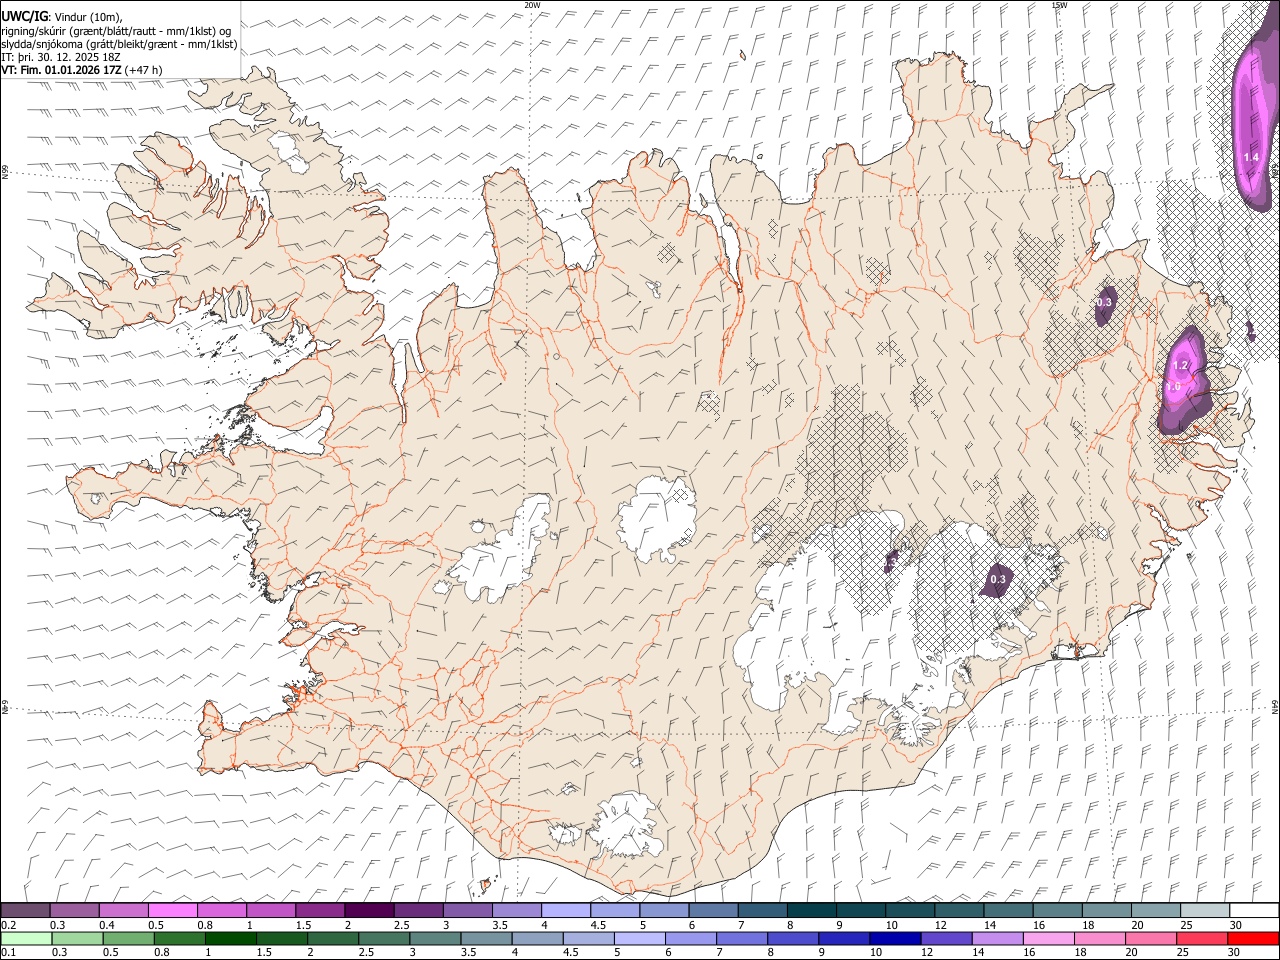Click the "1.4" value in the offshore northeast precipitation band
The width and height of the screenshot is (1280, 960).
1251,157
